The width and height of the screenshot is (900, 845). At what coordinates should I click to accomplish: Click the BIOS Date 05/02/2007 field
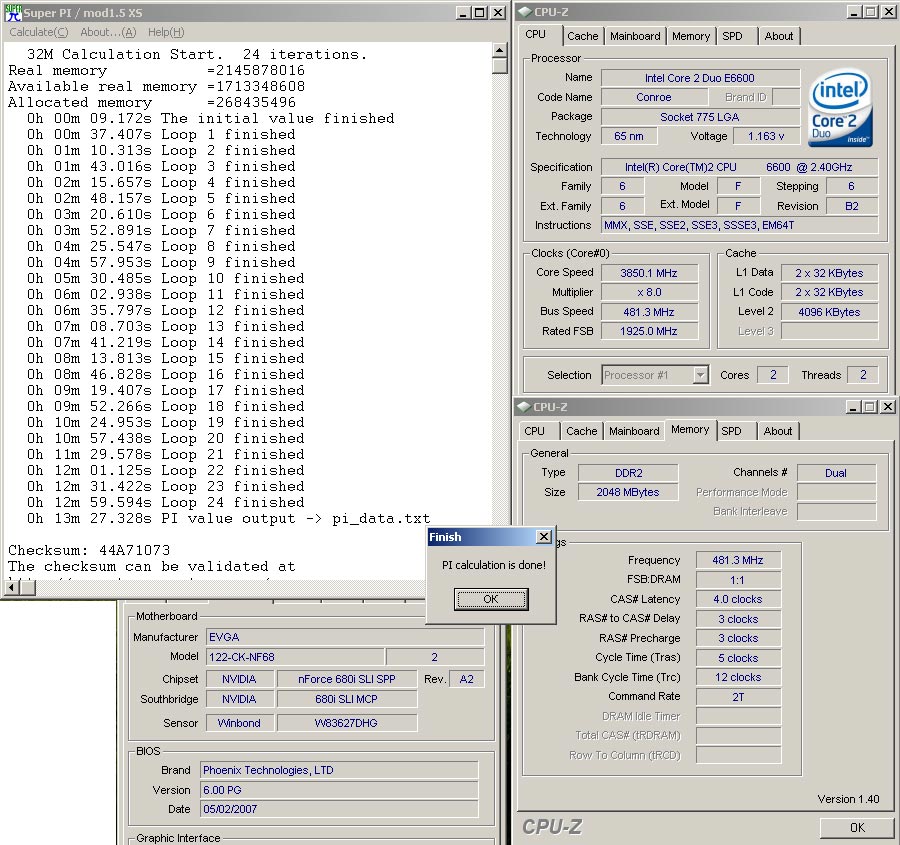(x=339, y=809)
